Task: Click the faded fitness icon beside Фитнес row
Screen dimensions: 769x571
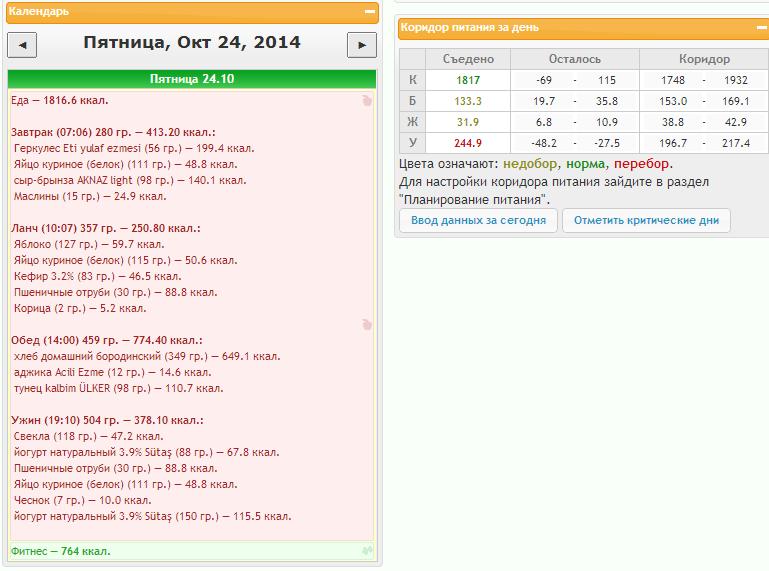Action: (x=367, y=551)
